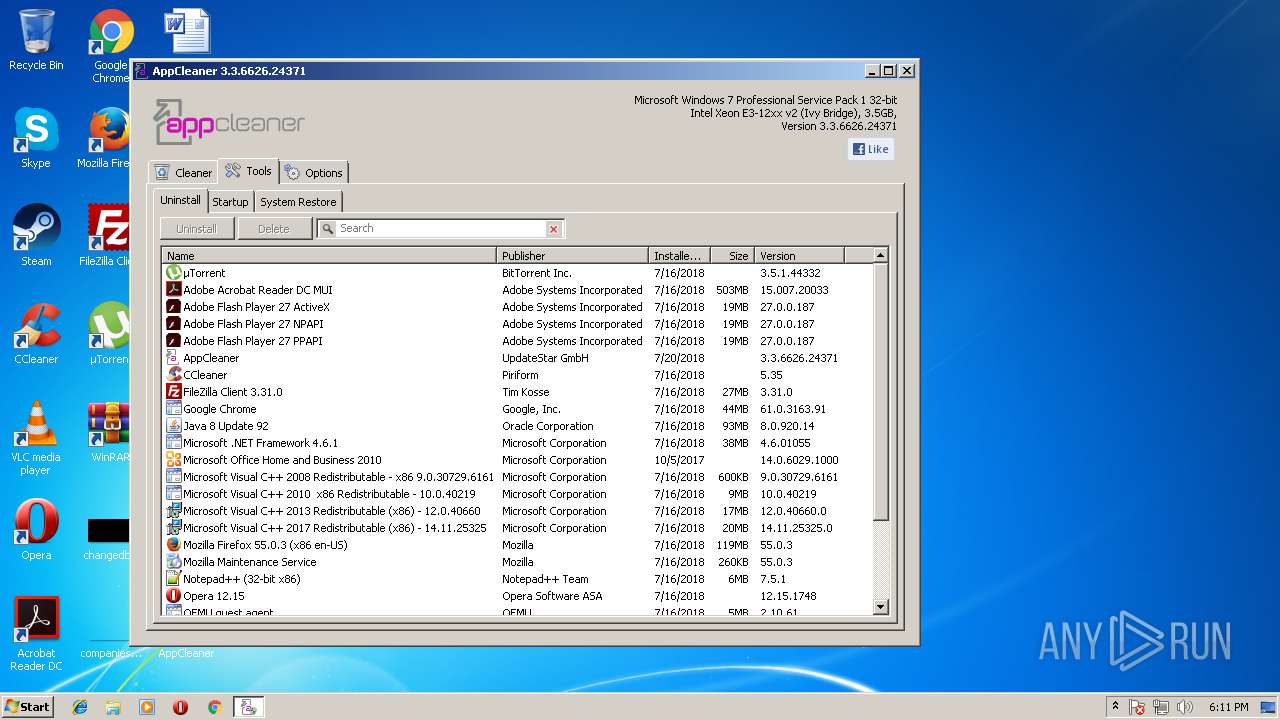This screenshot has height=720, width=1280.
Task: Click the Microsoft Office Home and Business icon
Action: coord(174,460)
